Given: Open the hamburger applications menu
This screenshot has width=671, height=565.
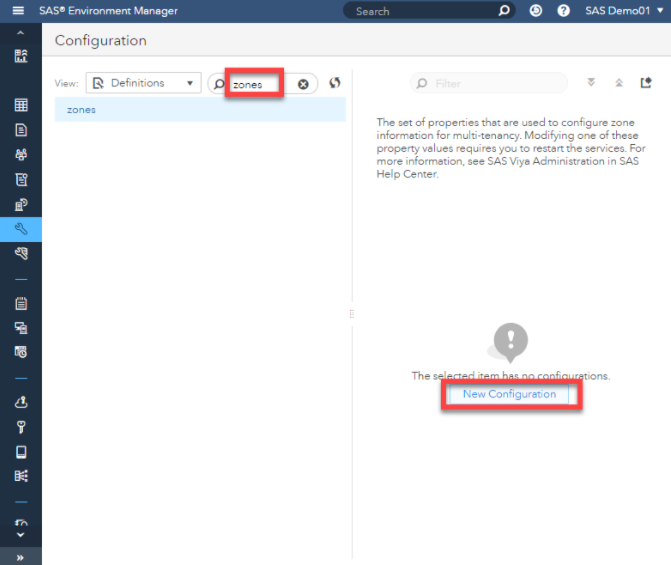Looking at the screenshot, I should coord(18,10).
